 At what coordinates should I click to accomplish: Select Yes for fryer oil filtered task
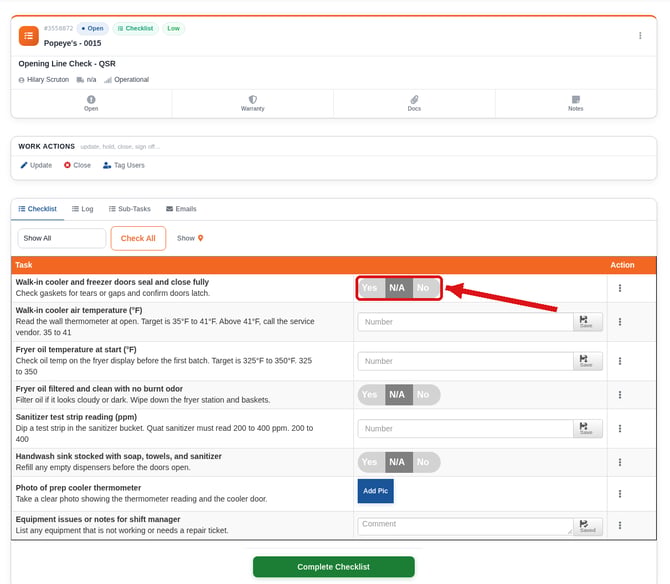[x=371, y=394]
